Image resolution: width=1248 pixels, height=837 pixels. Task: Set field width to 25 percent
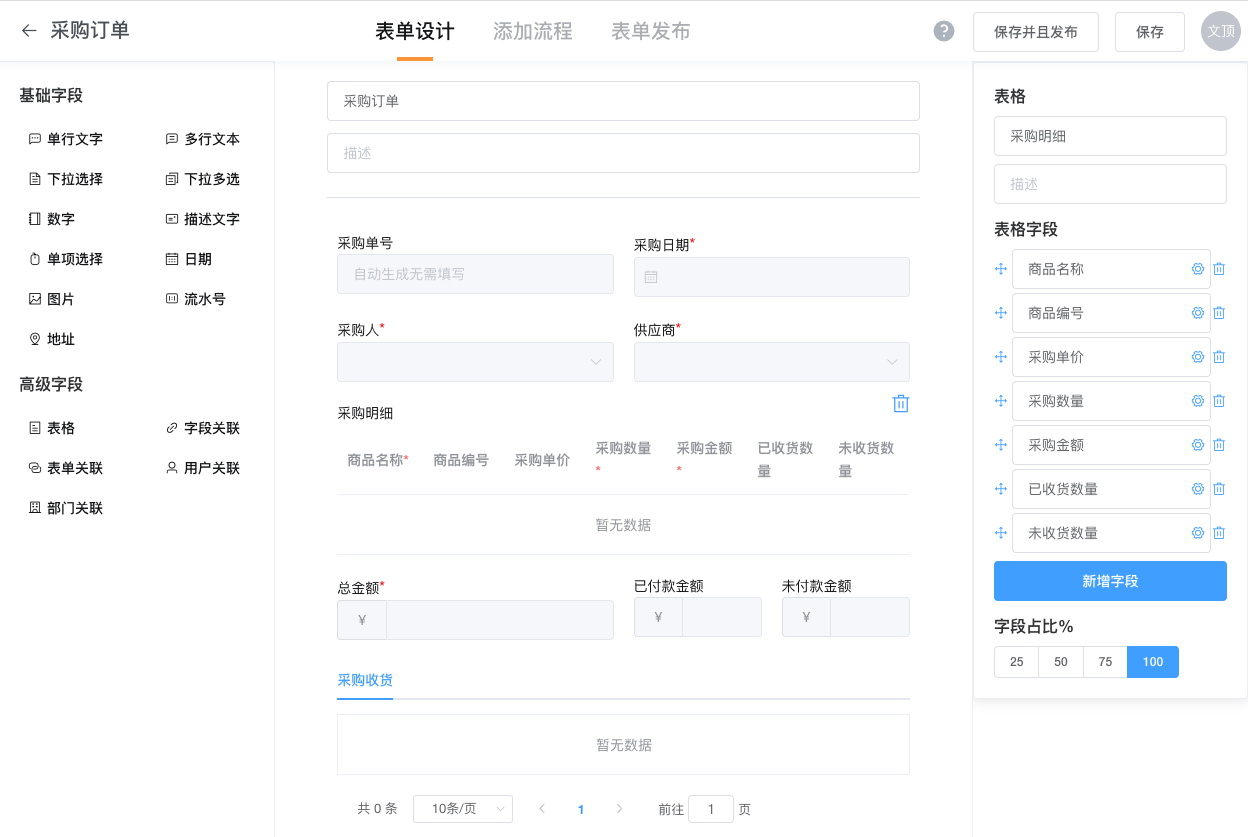coord(1016,662)
